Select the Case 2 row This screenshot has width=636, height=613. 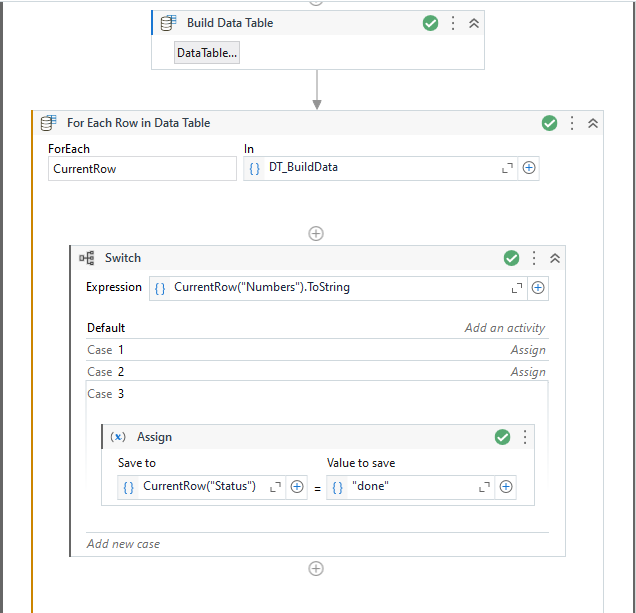click(x=318, y=372)
